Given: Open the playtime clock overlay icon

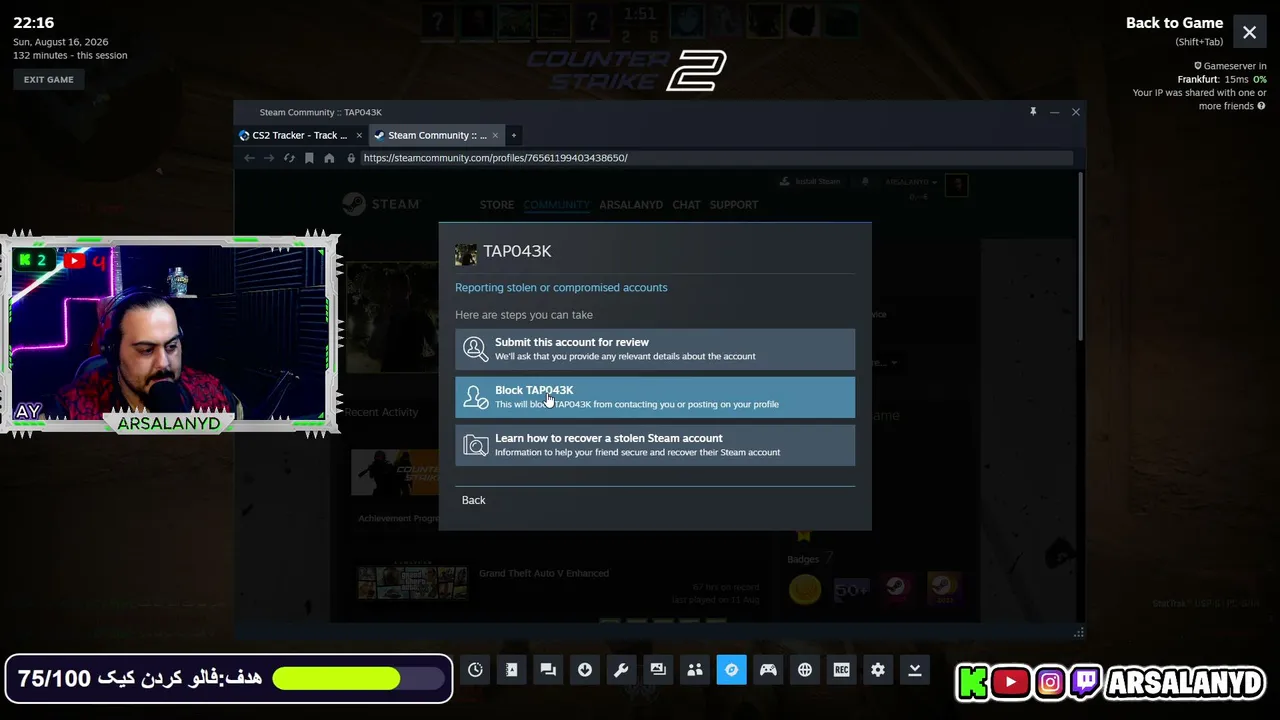Looking at the screenshot, I should [x=475, y=670].
